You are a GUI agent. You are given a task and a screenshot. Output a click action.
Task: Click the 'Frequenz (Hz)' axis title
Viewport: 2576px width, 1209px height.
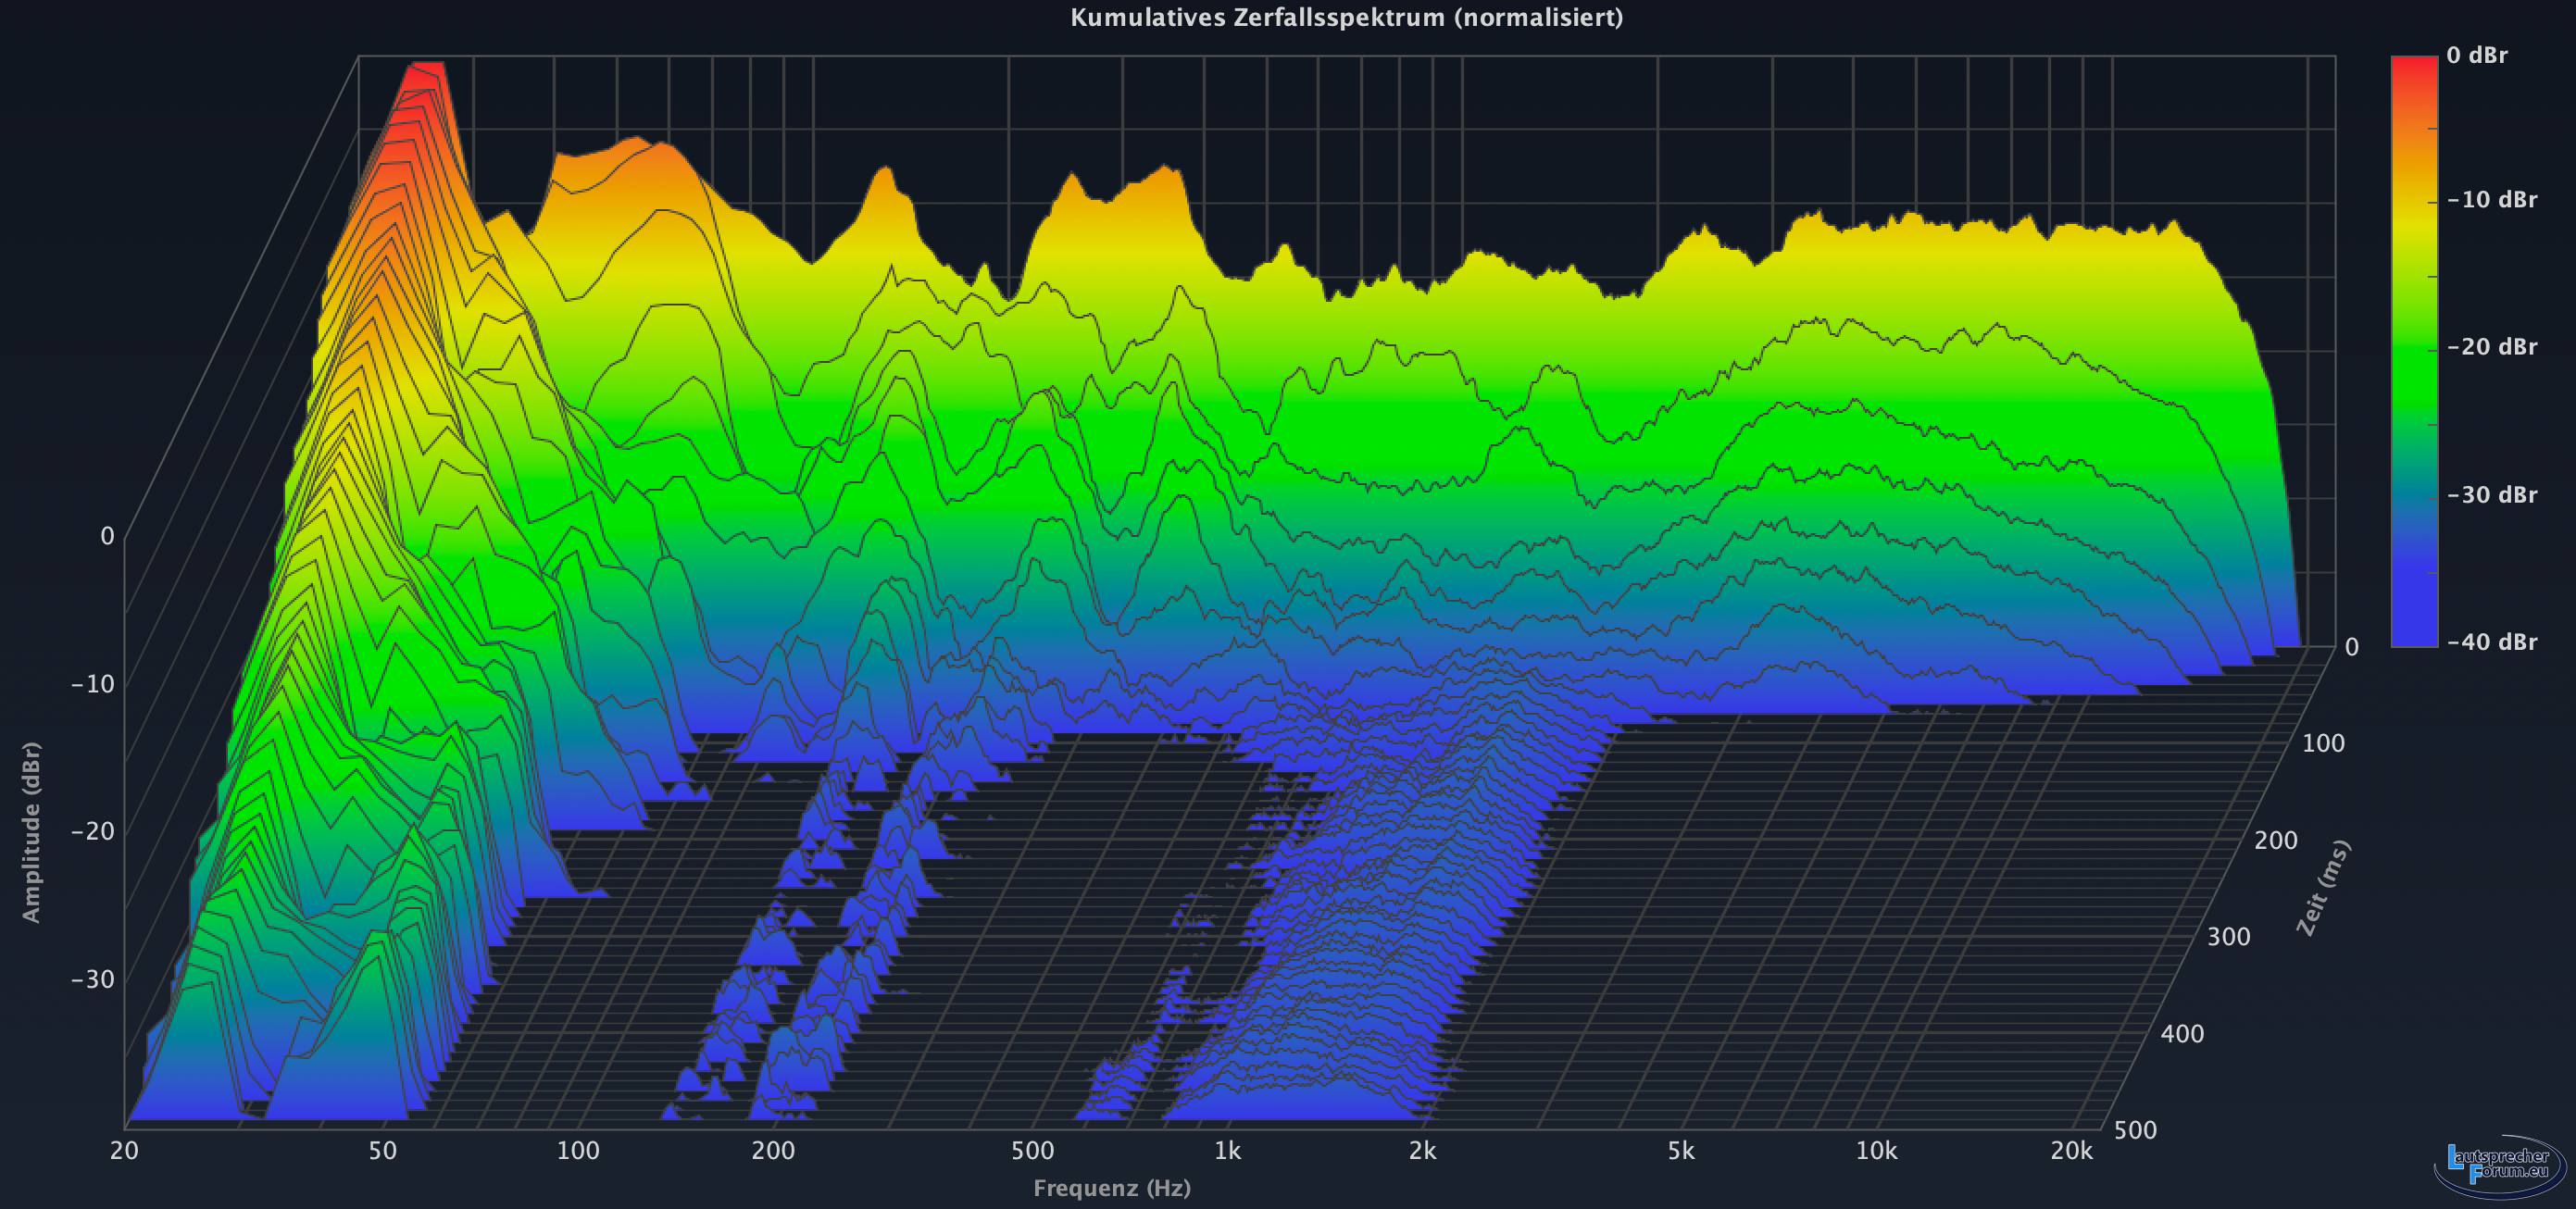(1111, 1188)
